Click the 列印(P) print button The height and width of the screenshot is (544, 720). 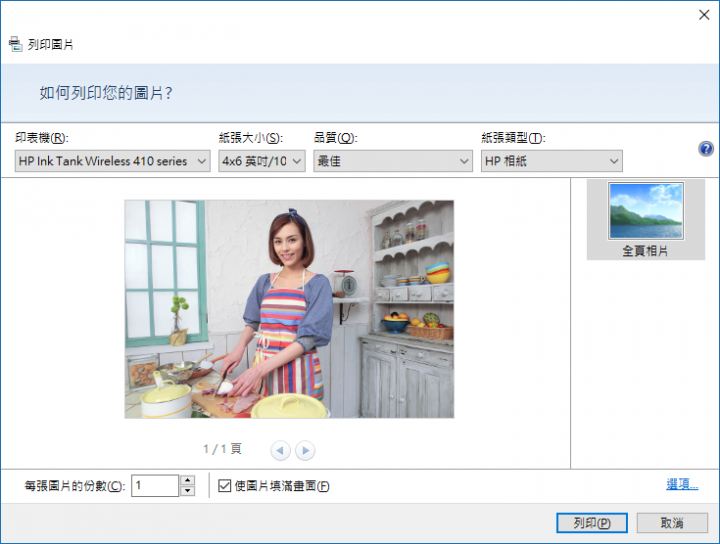(592, 523)
